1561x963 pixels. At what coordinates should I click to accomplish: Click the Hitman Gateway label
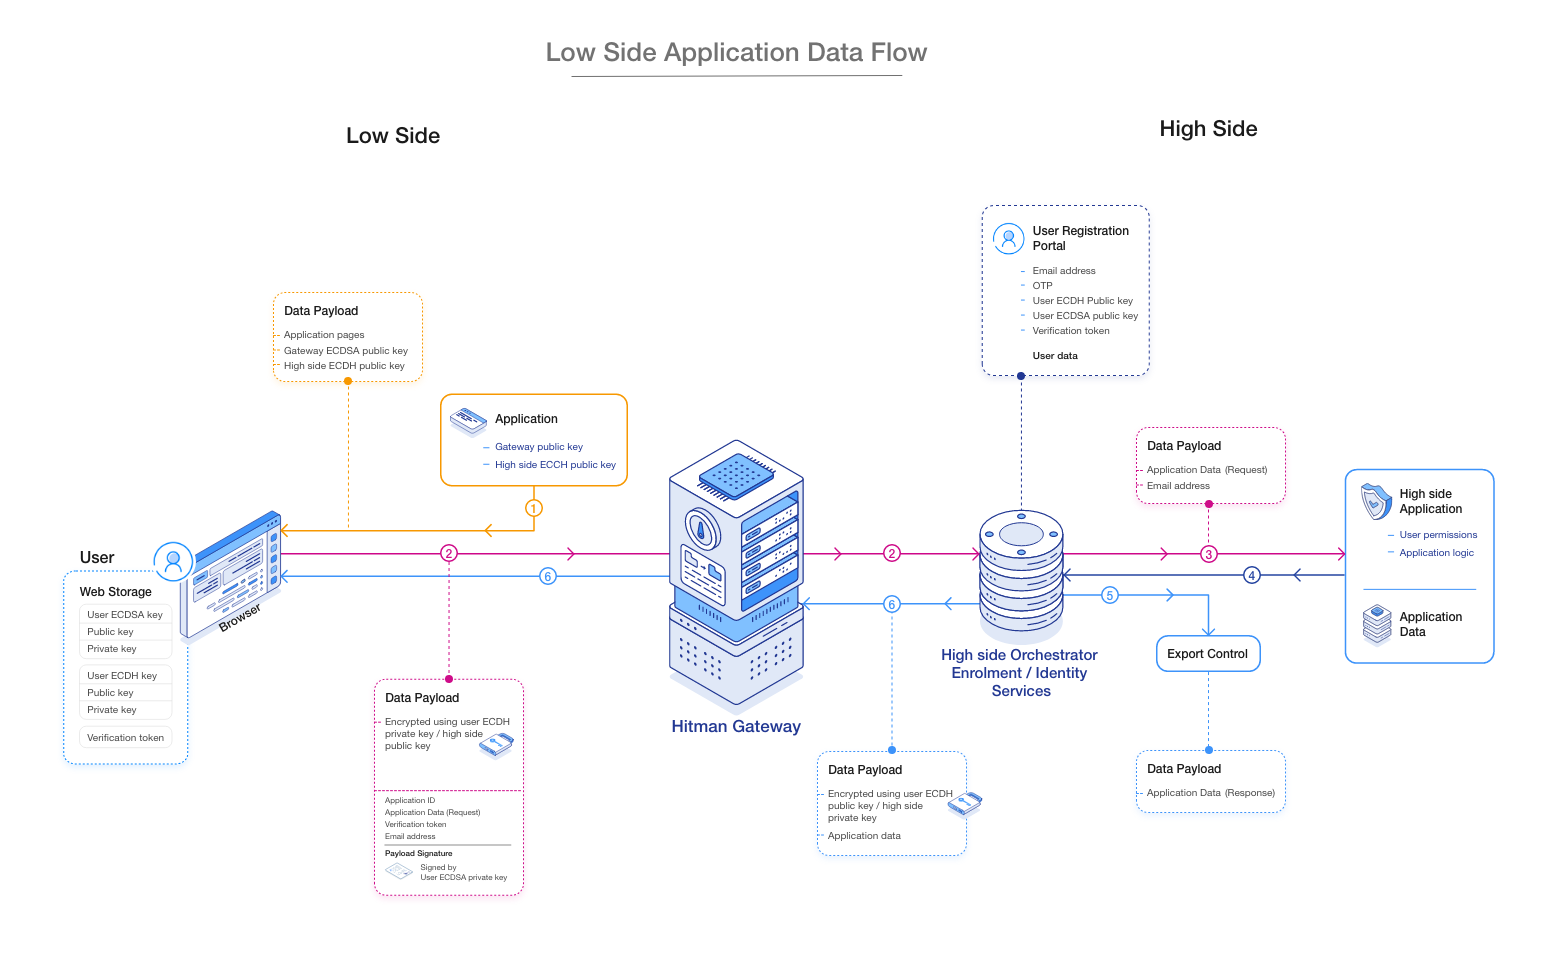point(736,727)
